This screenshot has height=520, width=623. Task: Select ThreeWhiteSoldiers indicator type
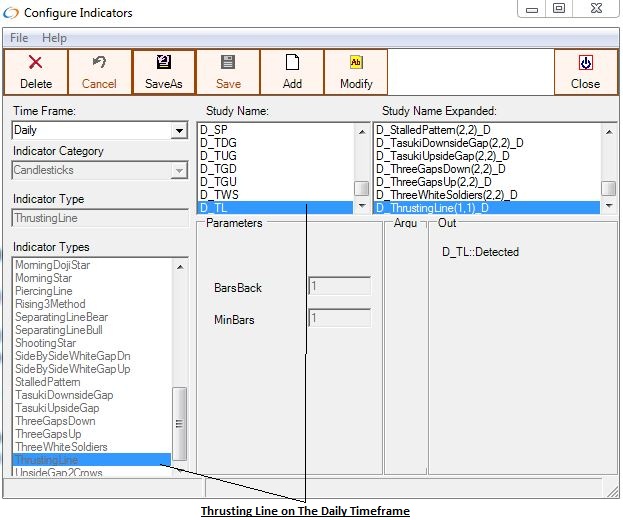[61, 447]
